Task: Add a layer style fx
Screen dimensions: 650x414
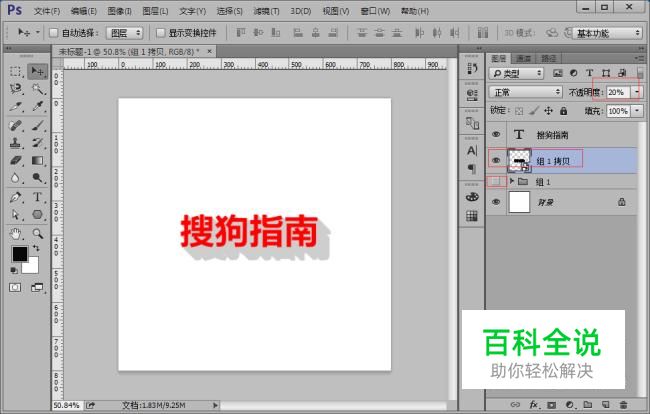Action: point(534,404)
